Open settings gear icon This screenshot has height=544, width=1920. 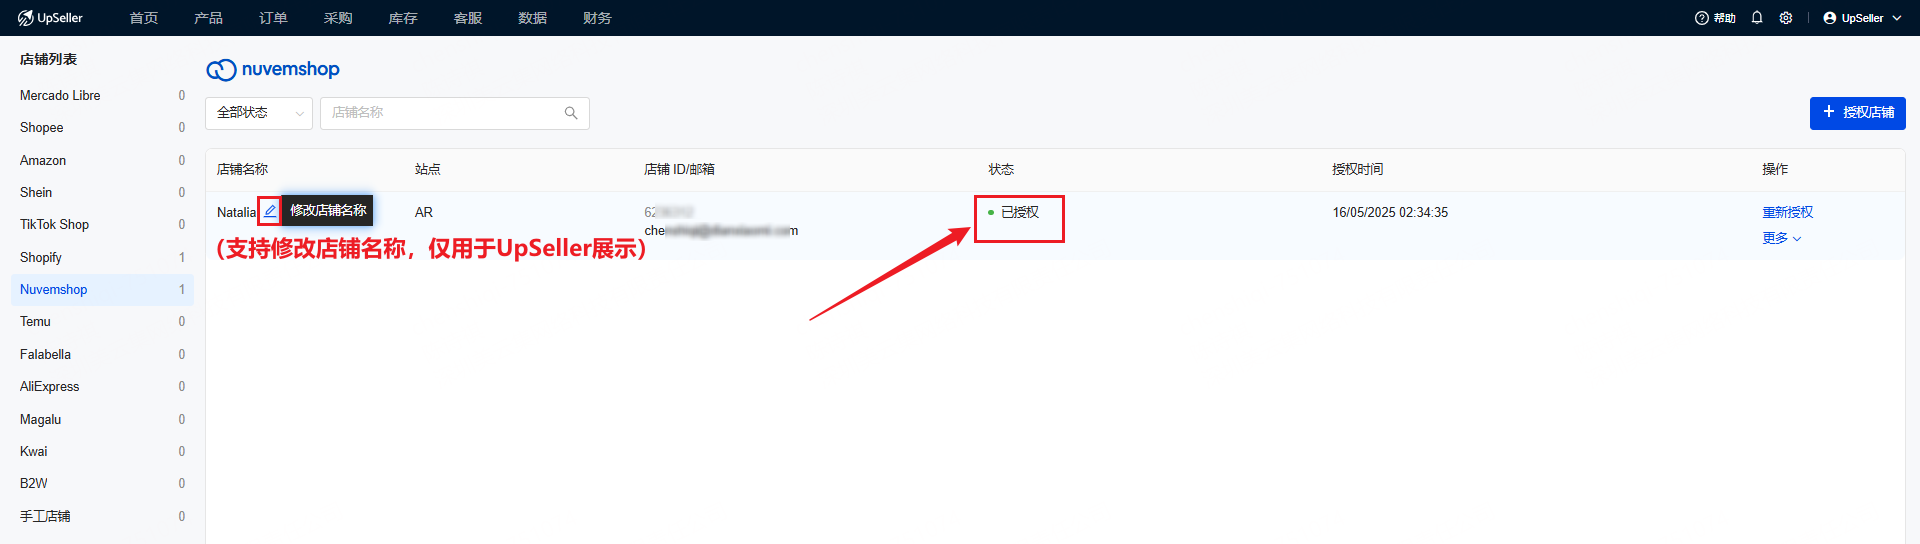pos(1786,18)
